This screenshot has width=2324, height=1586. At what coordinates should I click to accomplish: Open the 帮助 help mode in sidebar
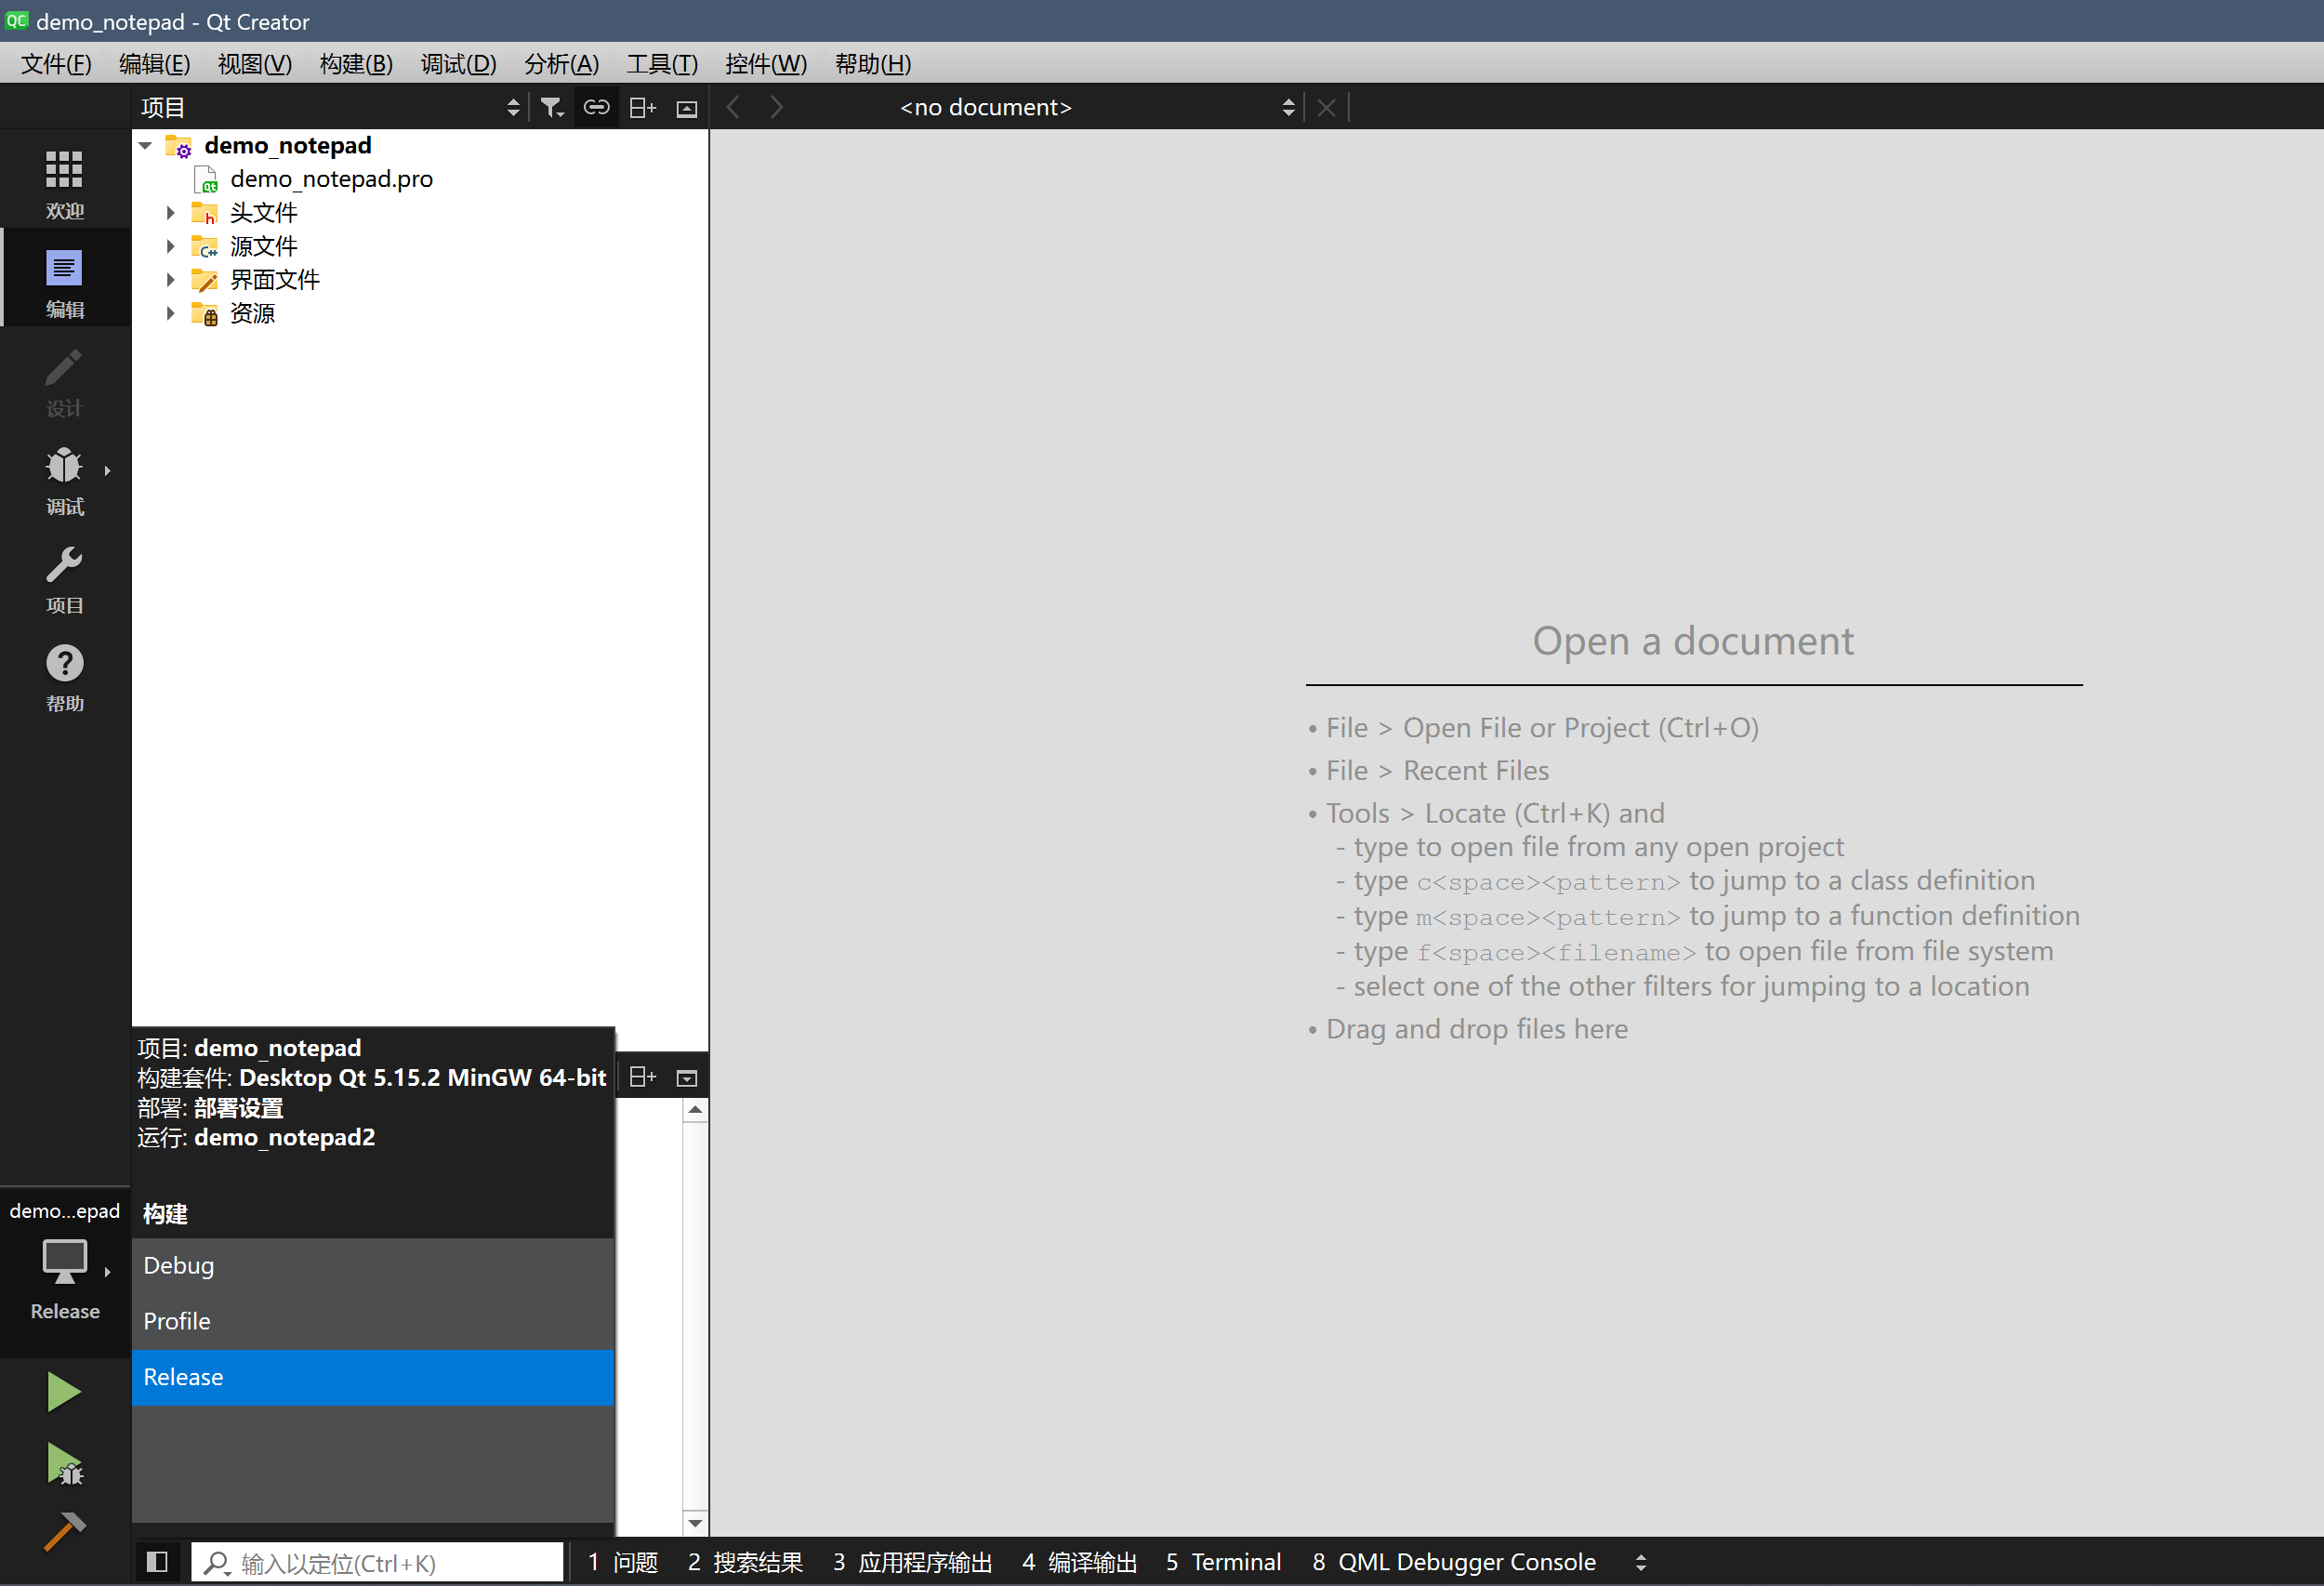pyautogui.click(x=65, y=677)
